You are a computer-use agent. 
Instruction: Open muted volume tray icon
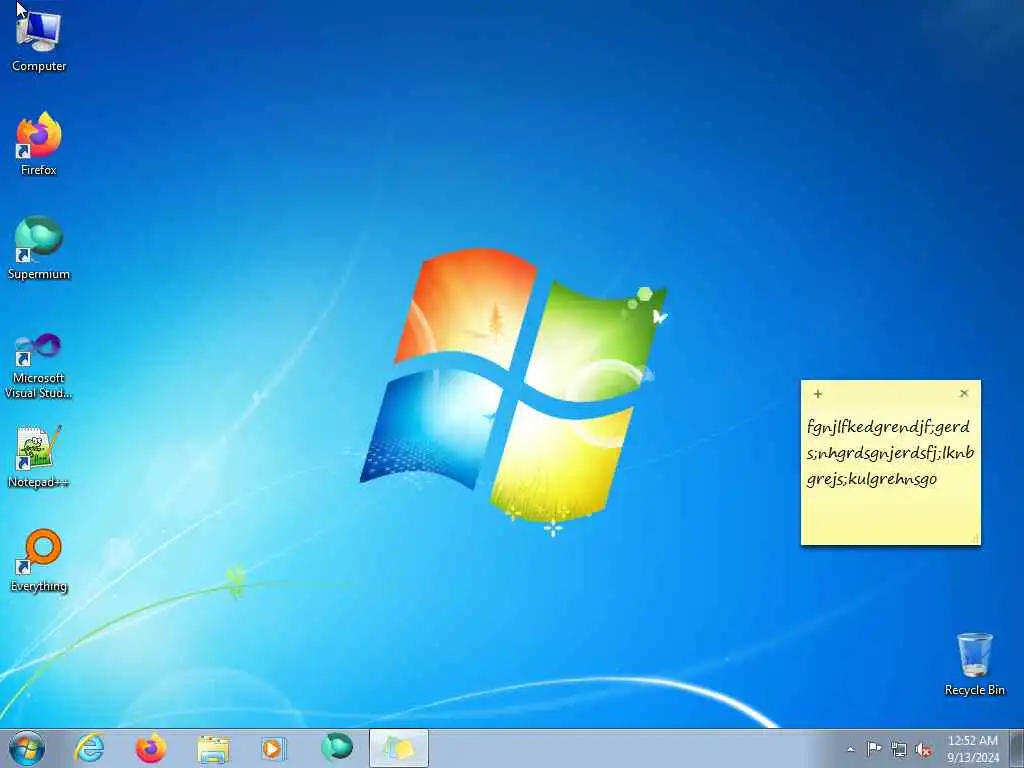[923, 749]
